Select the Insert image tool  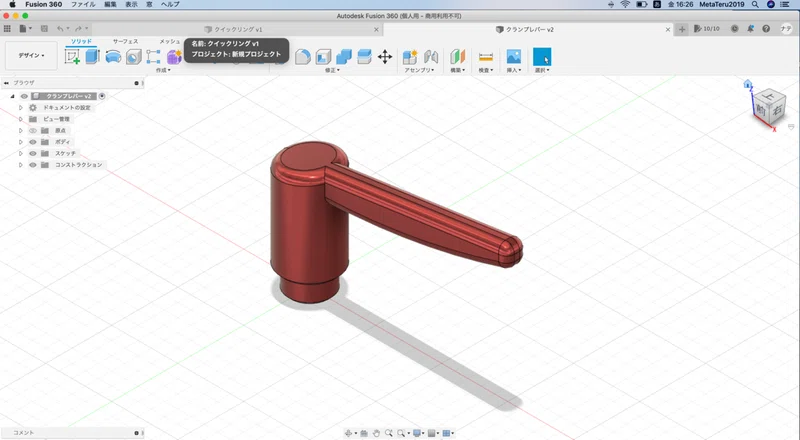pos(514,57)
